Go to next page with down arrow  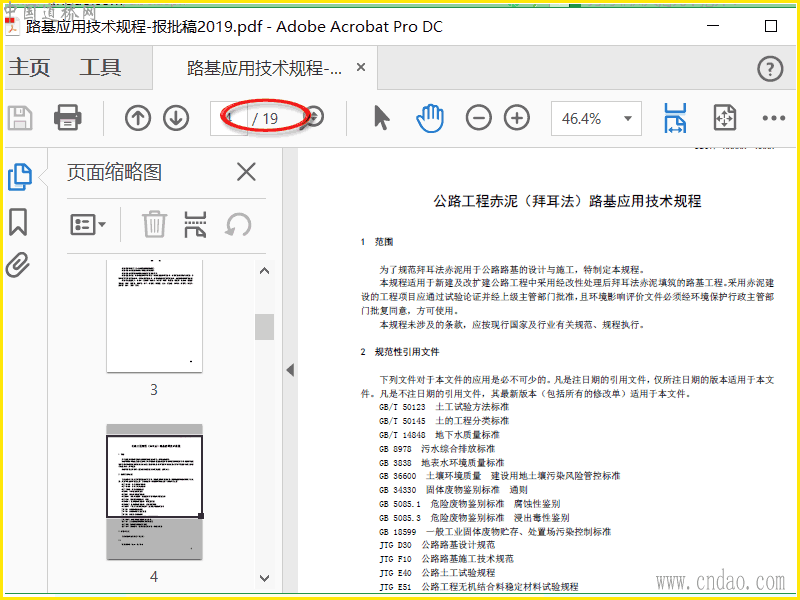[x=176, y=118]
